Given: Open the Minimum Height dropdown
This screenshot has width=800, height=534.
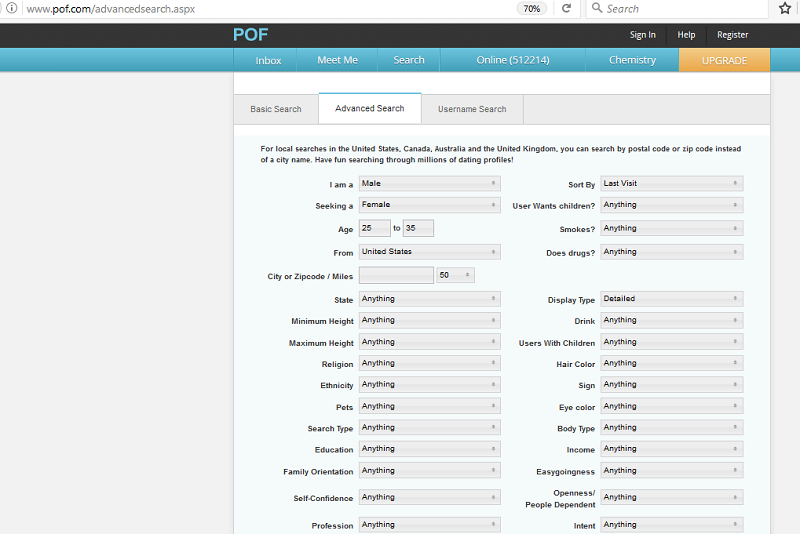Looking at the screenshot, I should coord(430,320).
